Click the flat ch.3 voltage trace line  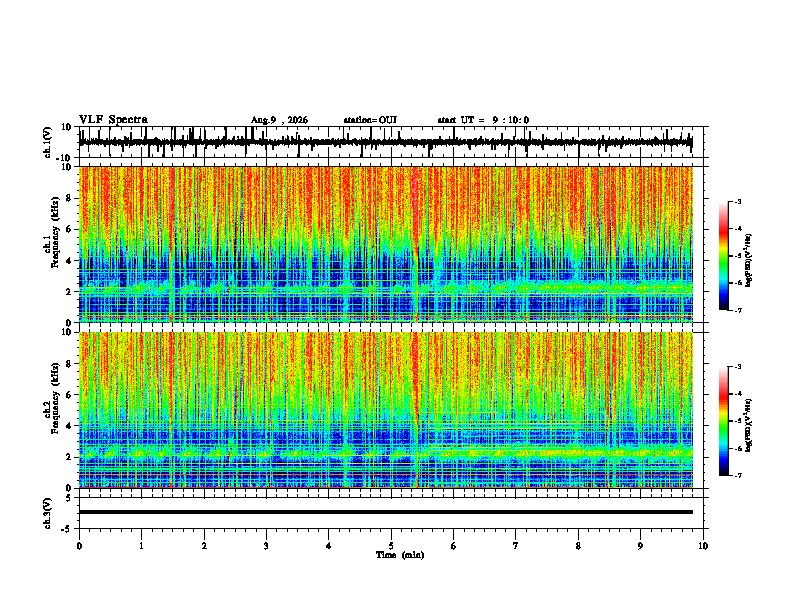385,512
